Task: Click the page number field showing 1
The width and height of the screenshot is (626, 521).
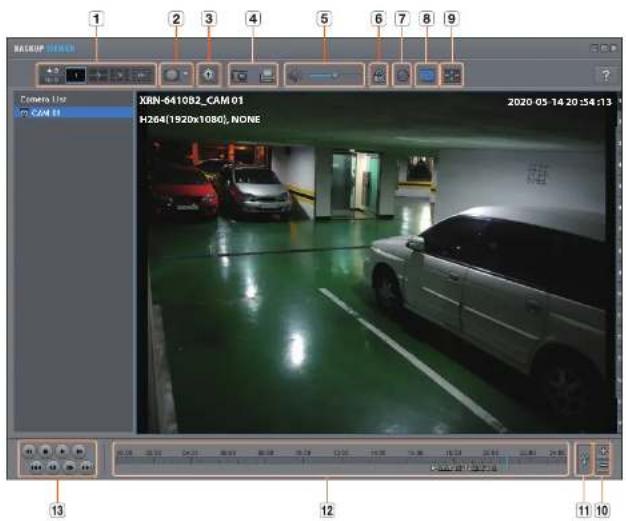Action: 75,75
